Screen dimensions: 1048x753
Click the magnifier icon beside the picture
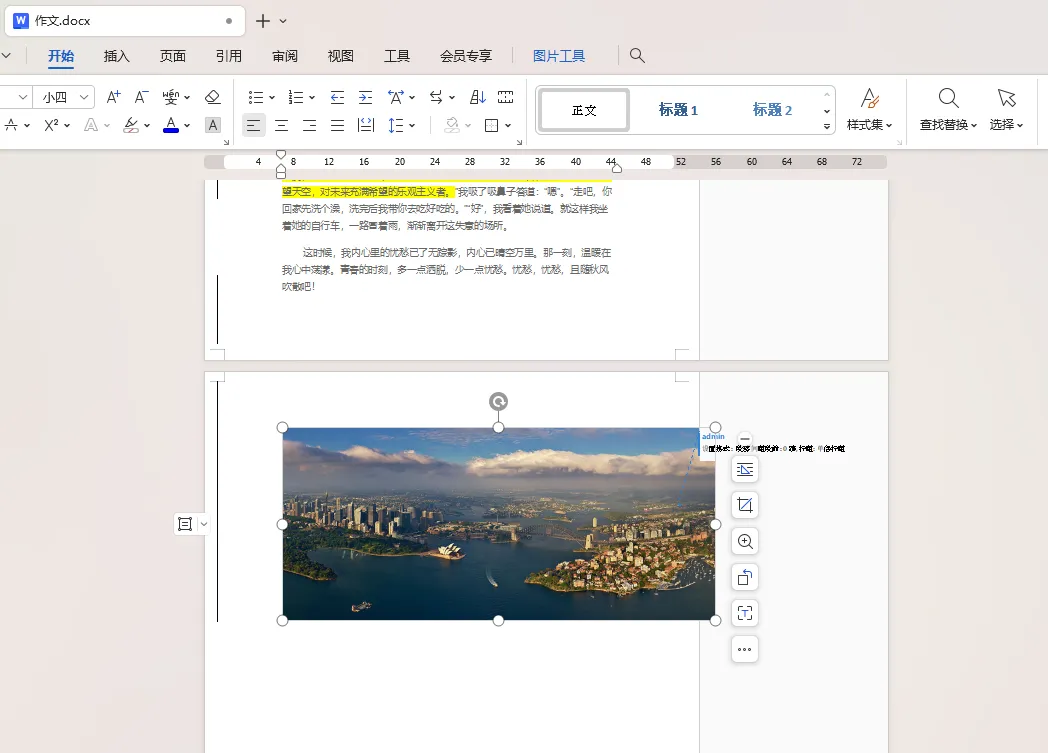click(x=744, y=541)
